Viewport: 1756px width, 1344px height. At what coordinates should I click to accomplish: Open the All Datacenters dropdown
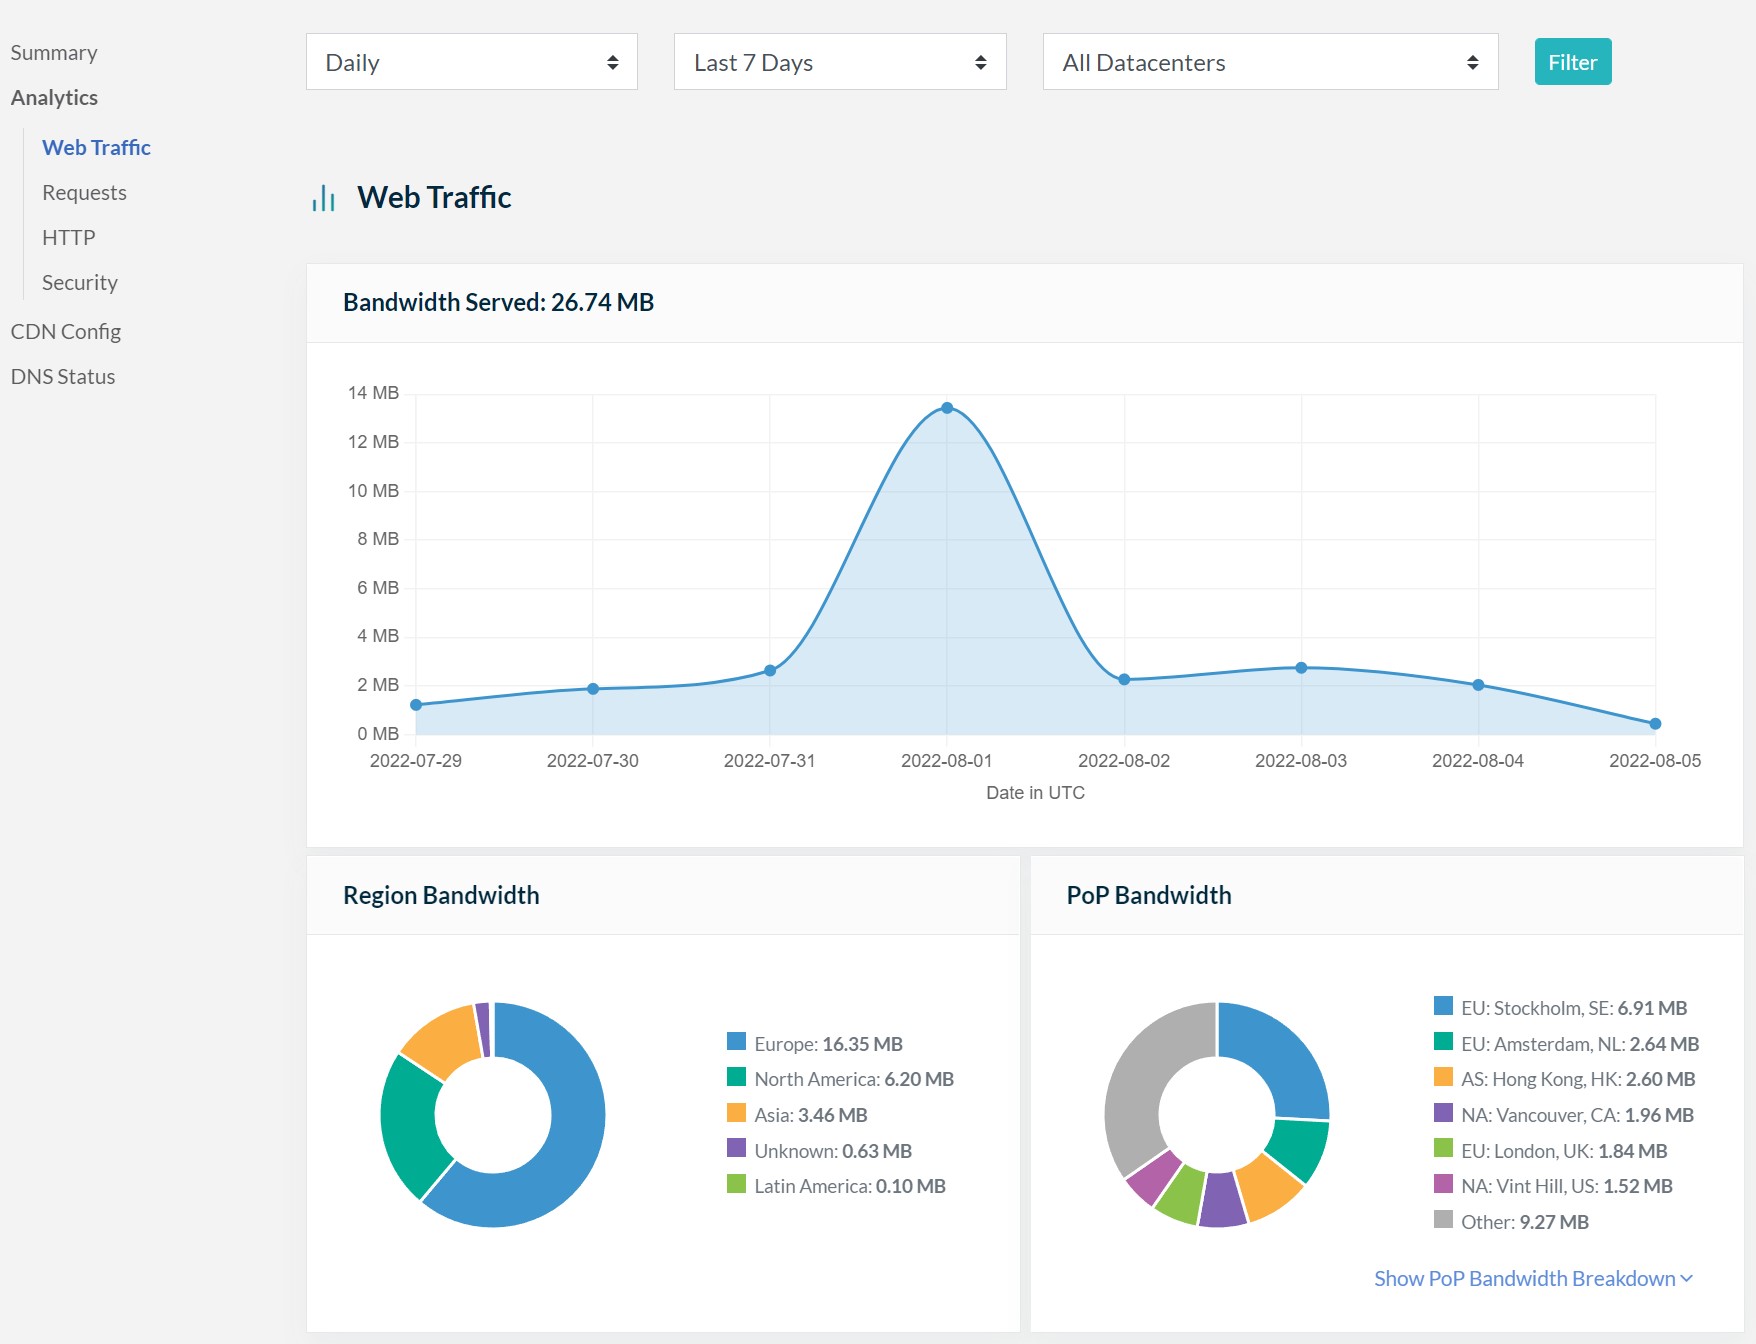(1269, 62)
